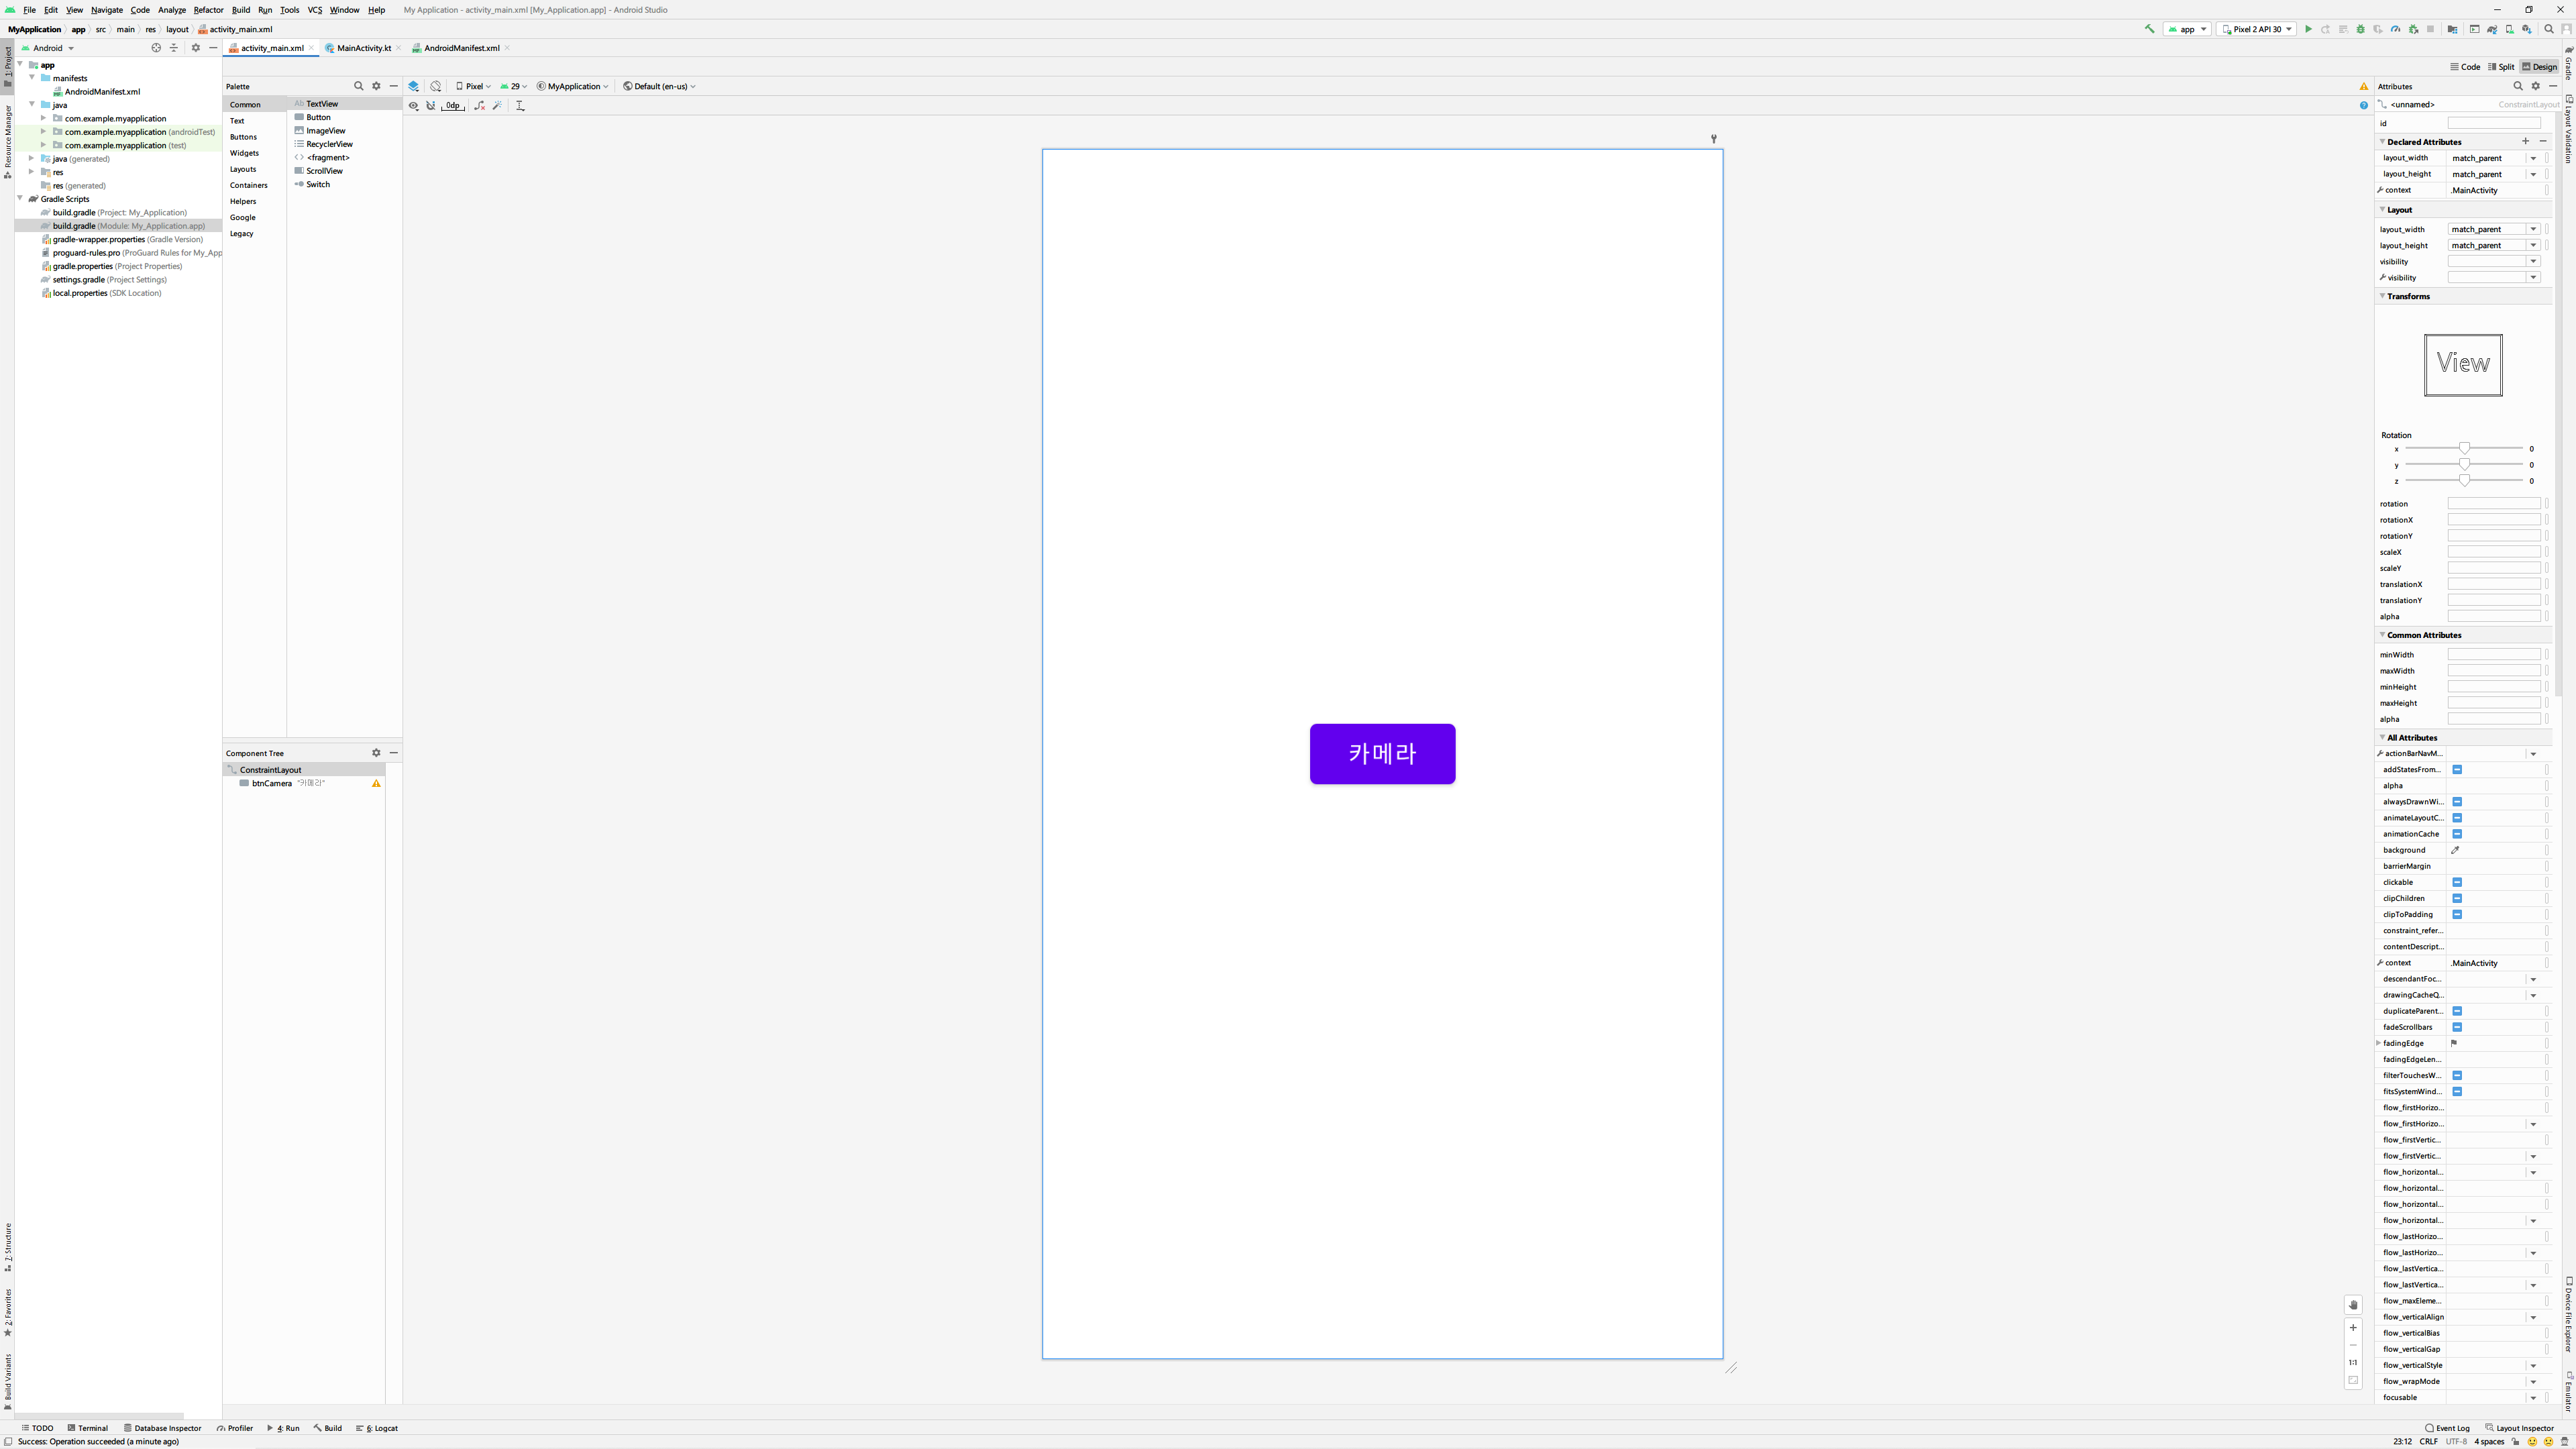Toggle the clickable attribute checkbox
The width and height of the screenshot is (2576, 1449).
[x=2457, y=882]
